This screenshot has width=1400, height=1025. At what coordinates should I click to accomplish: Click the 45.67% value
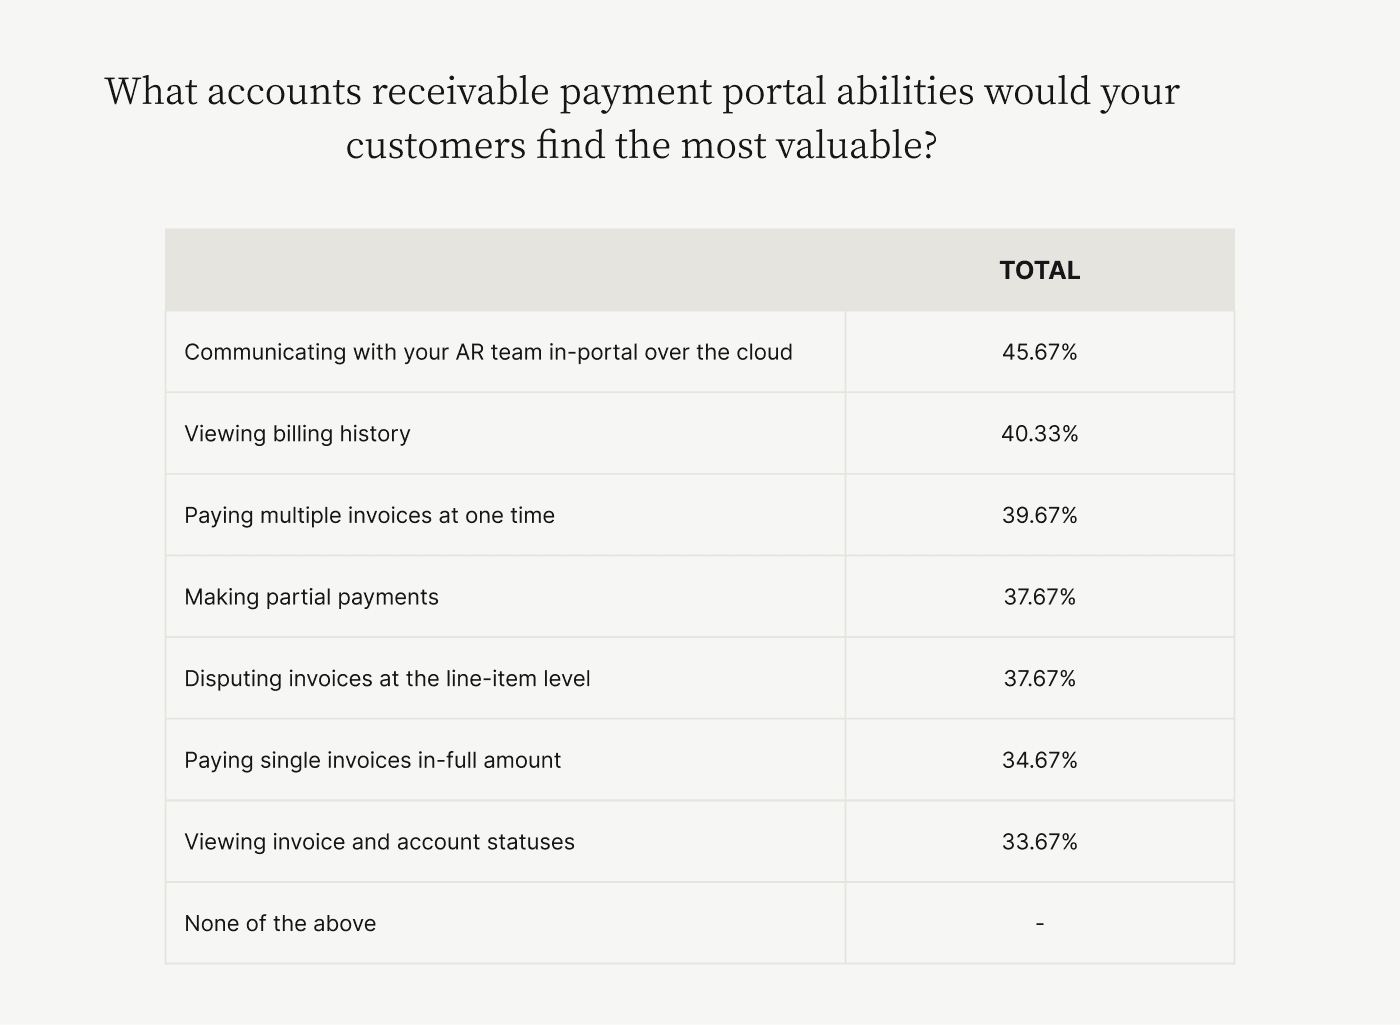click(x=1039, y=352)
